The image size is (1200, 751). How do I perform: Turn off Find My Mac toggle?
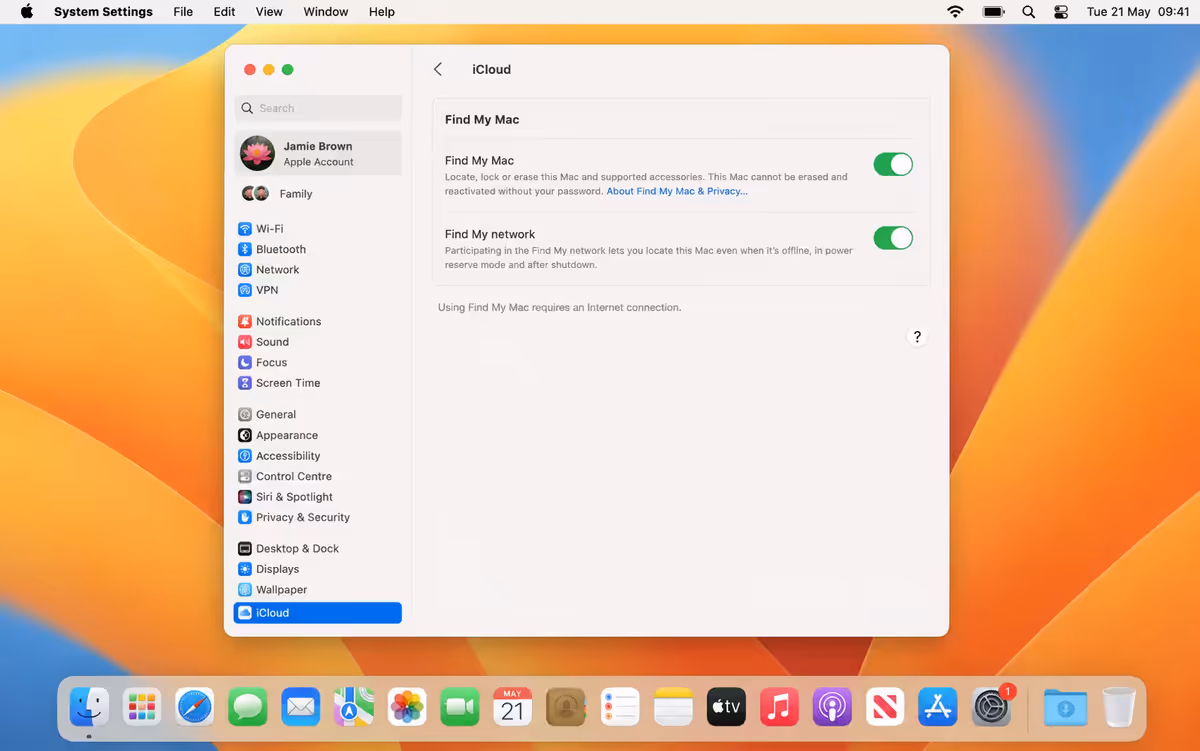coord(893,164)
